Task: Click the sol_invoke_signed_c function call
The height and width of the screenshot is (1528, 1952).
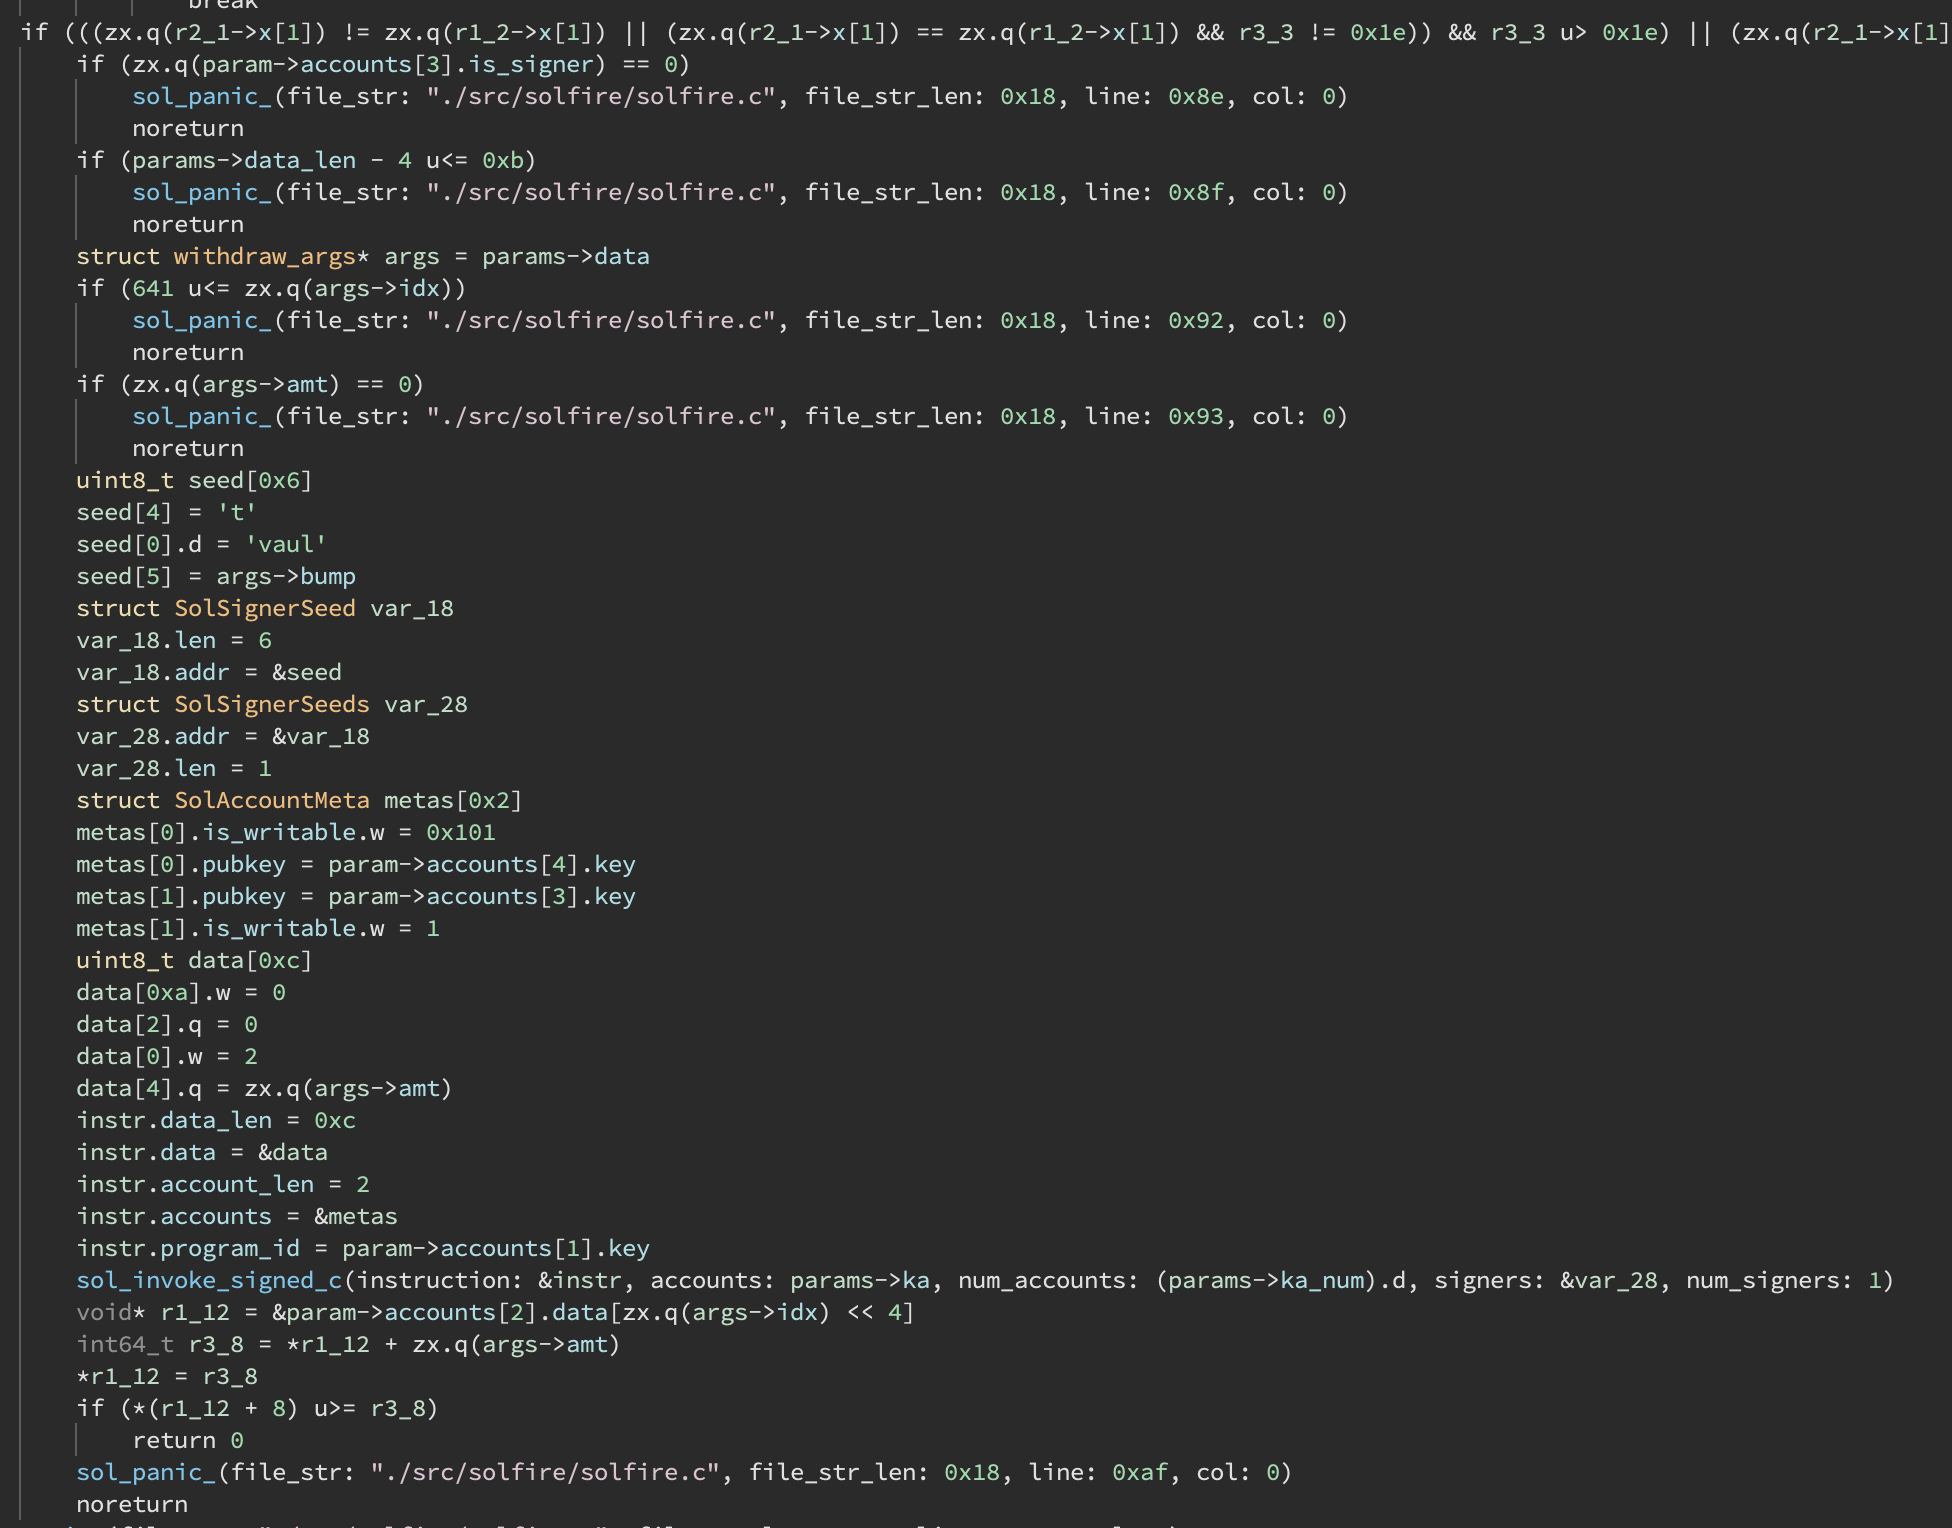Action: (209, 1280)
